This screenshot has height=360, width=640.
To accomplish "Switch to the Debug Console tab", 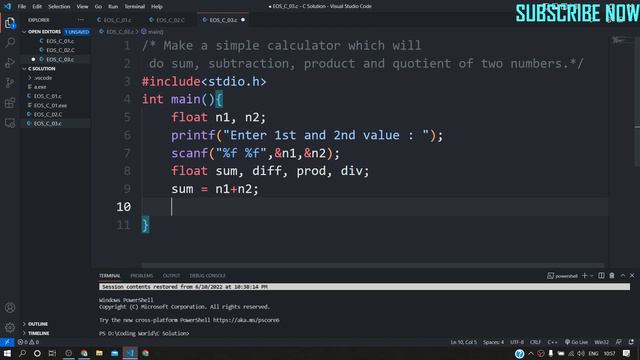I will (207, 276).
